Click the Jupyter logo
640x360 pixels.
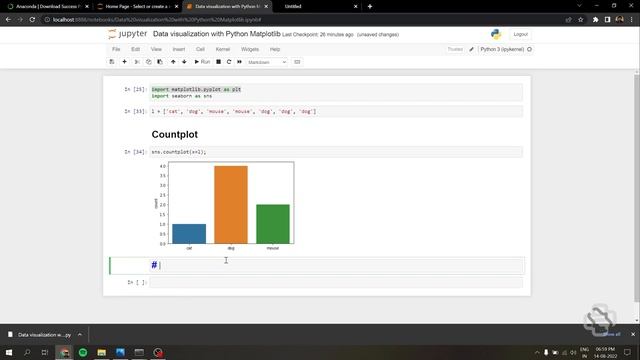(x=127, y=34)
